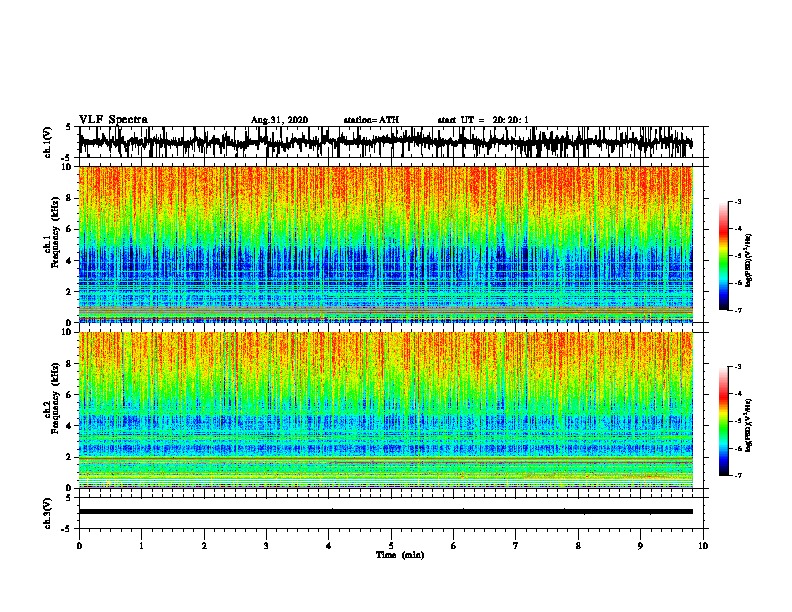Screen dimensions: 792x612
Task: Click the ch.3 voltage black trace
Action: tap(386, 512)
